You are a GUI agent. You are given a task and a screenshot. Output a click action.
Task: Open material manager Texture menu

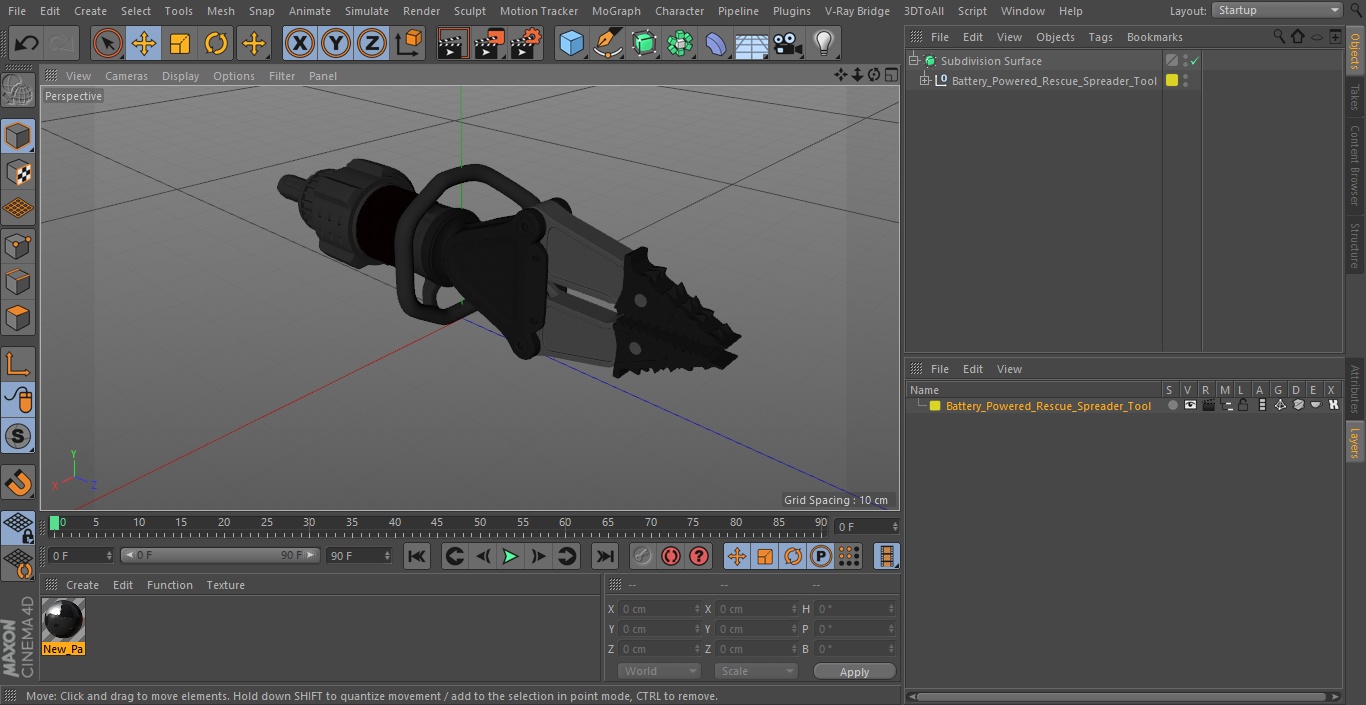[225, 585]
